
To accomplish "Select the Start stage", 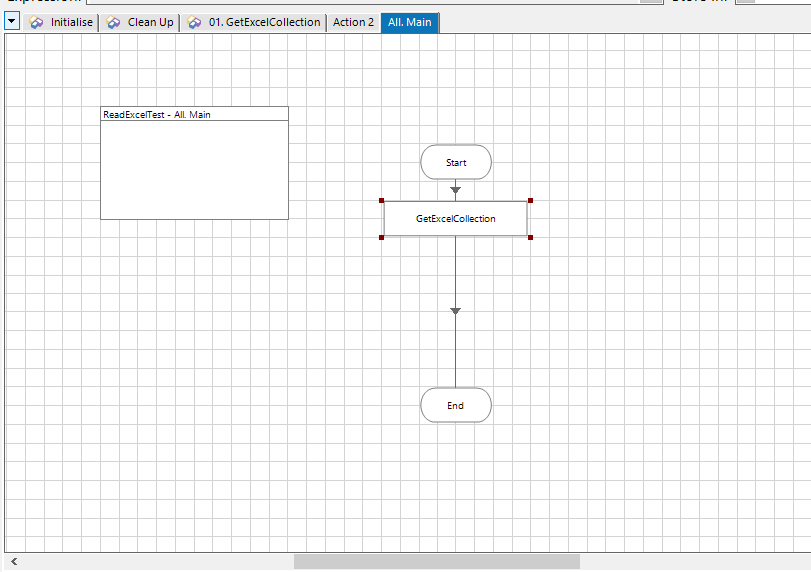I will click(456, 162).
